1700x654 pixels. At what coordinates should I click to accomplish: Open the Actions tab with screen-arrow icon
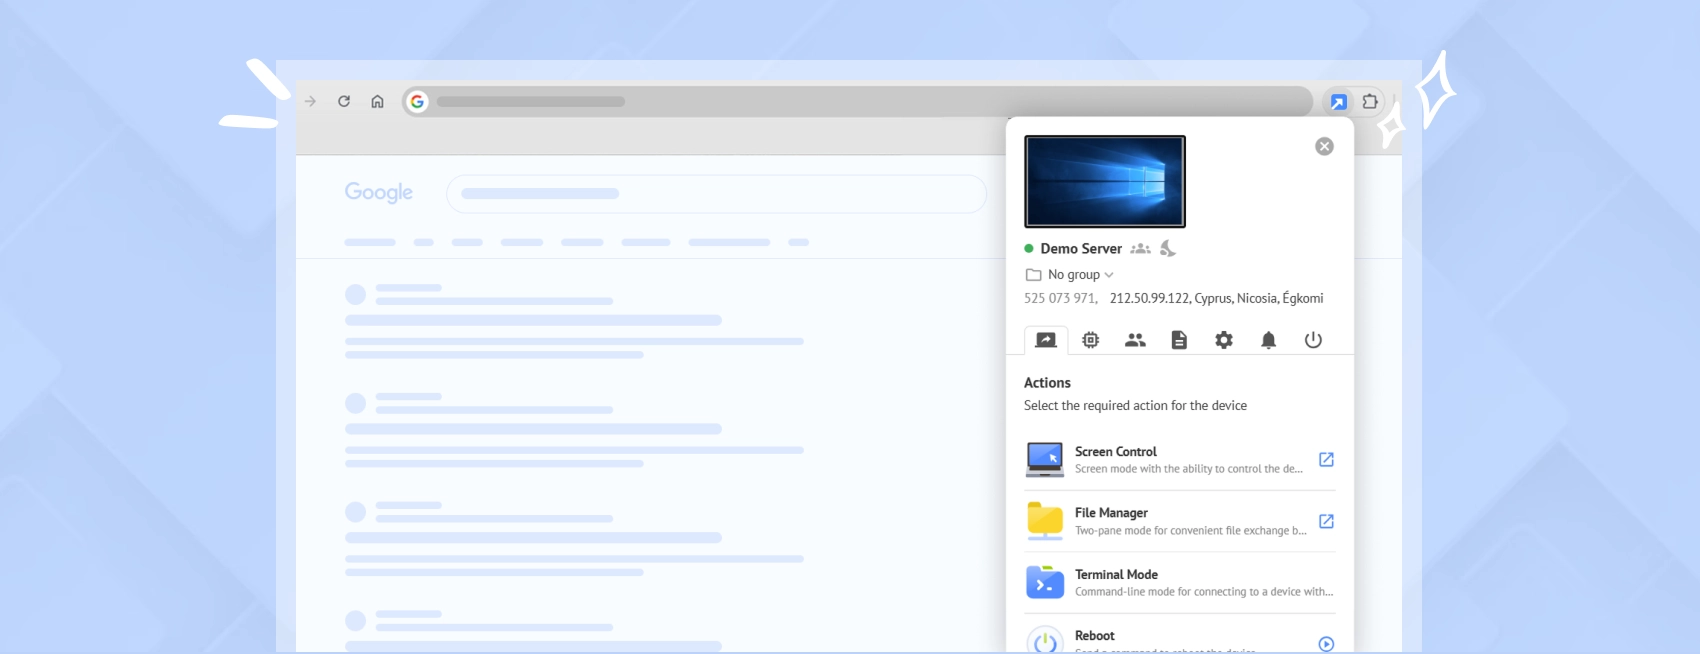pyautogui.click(x=1046, y=340)
